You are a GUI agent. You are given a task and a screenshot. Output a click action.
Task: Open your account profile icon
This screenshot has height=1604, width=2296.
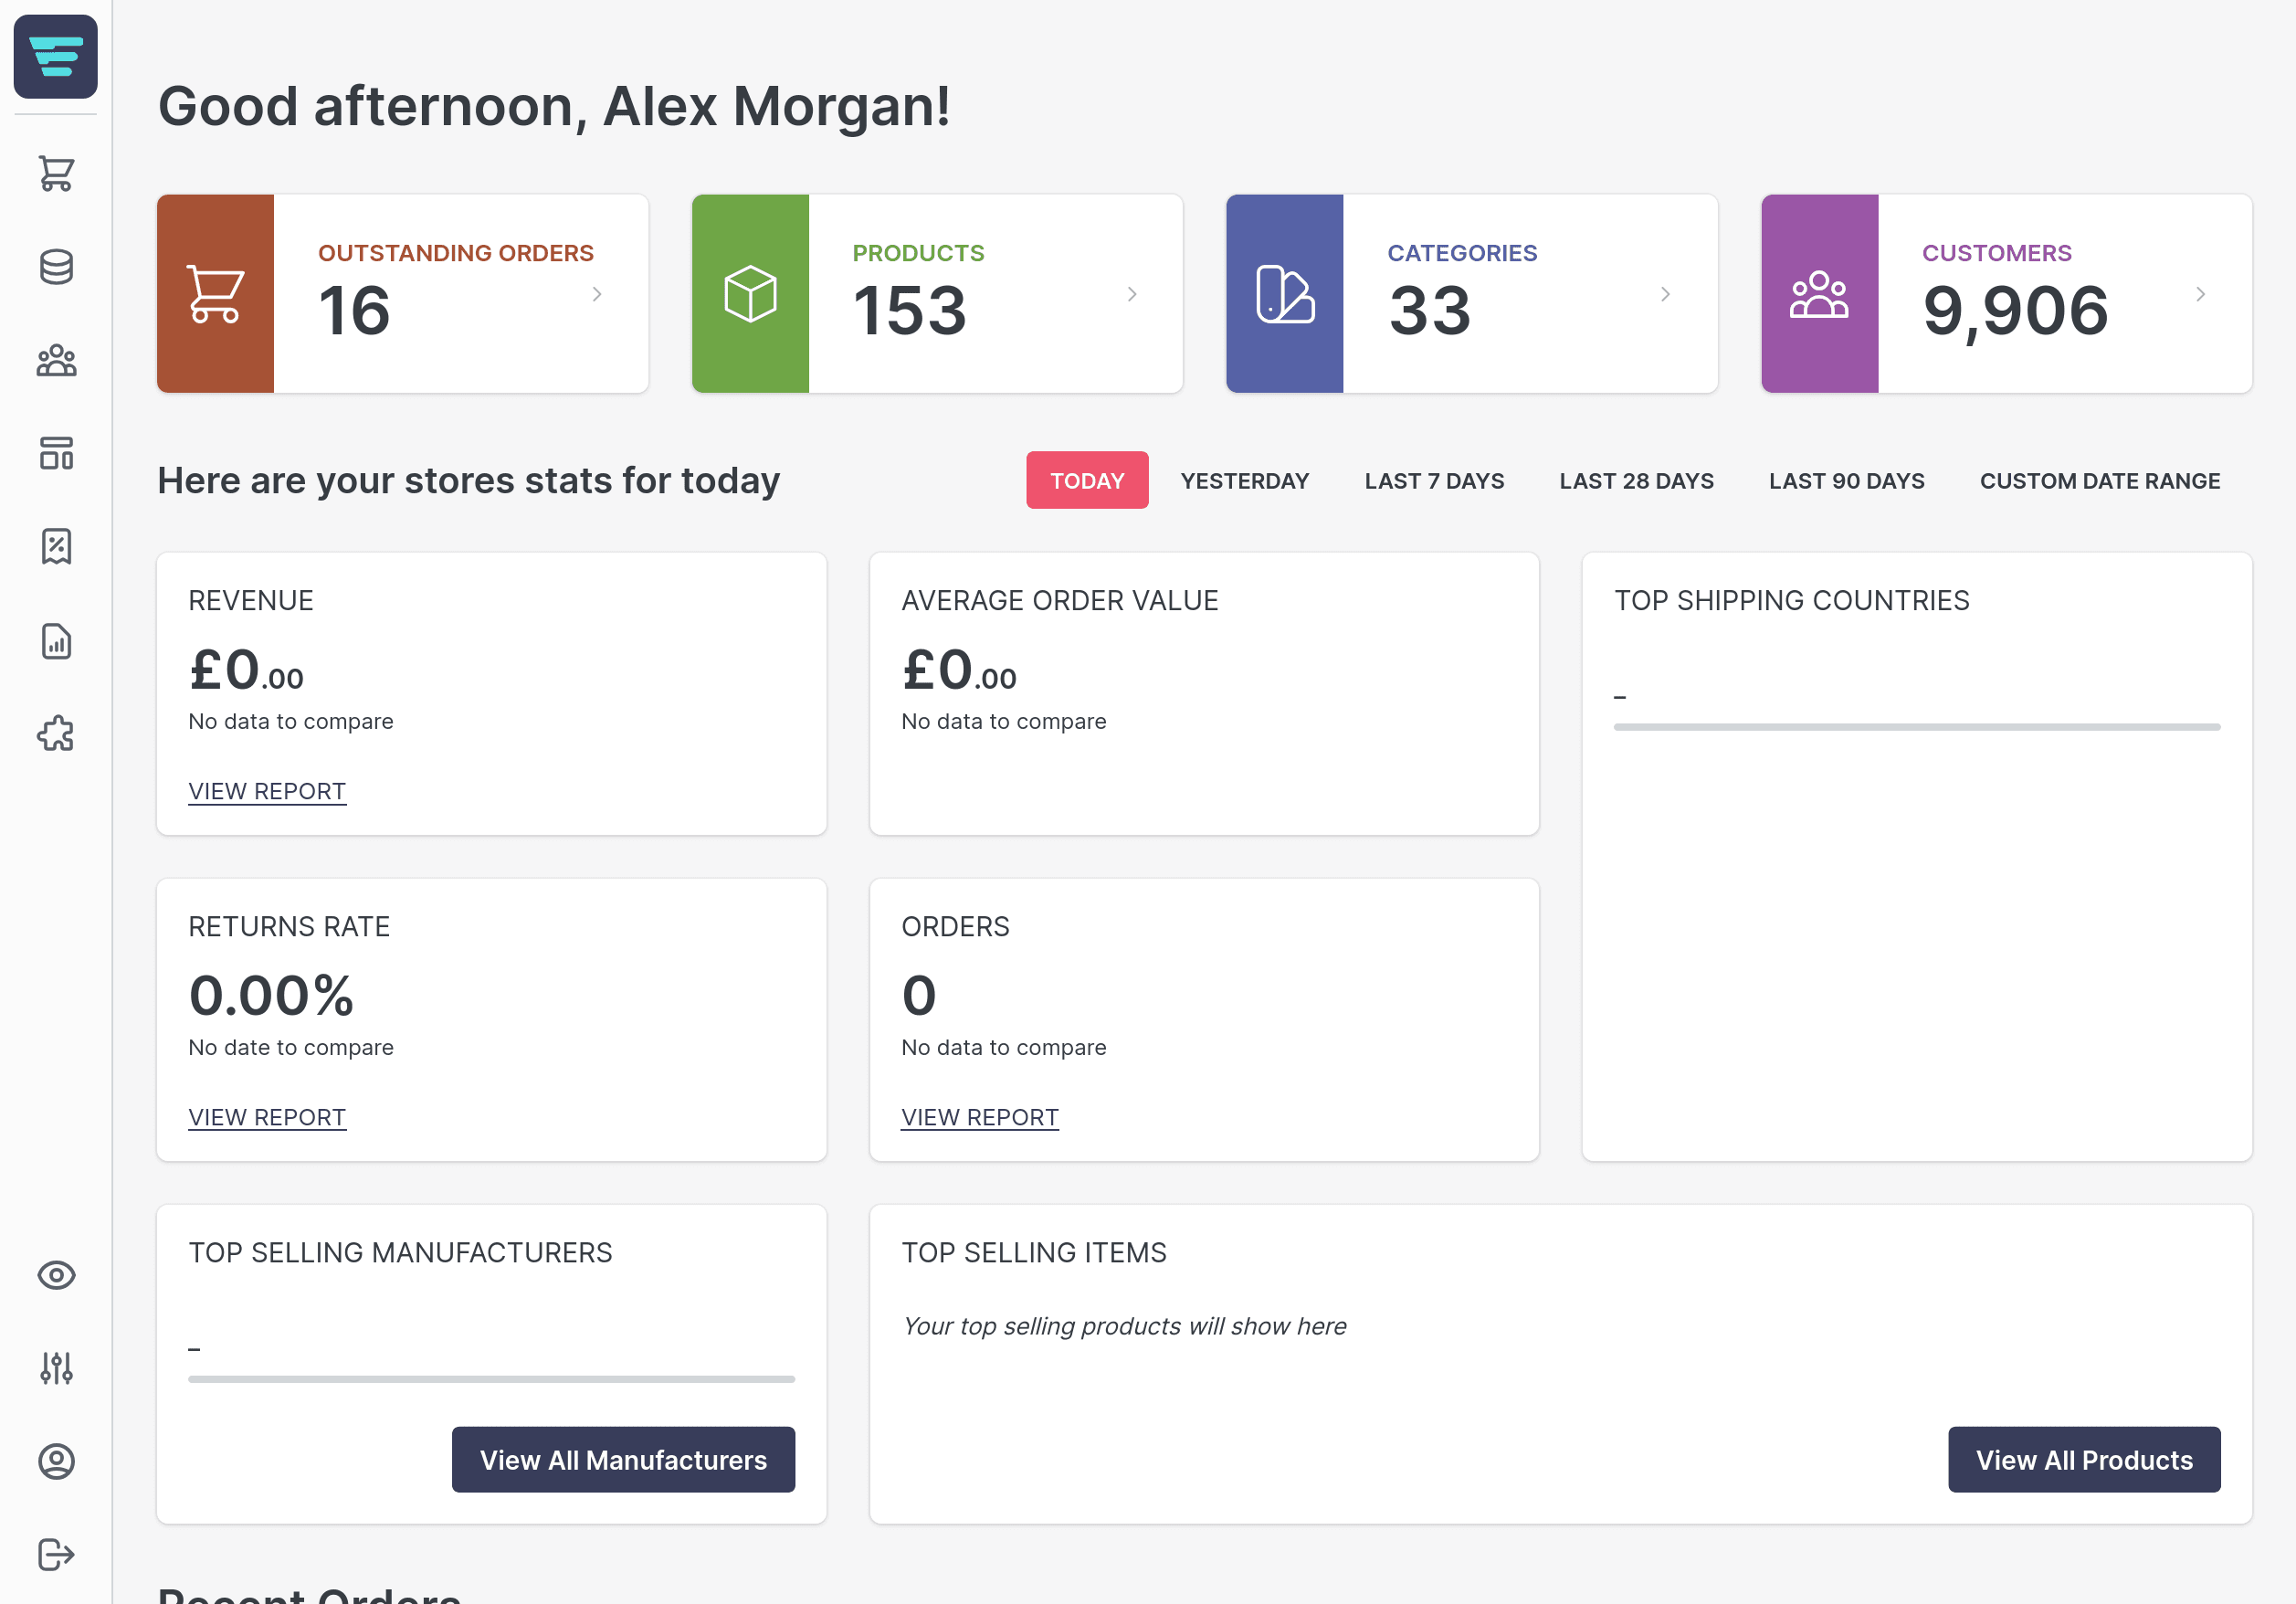[56, 1461]
